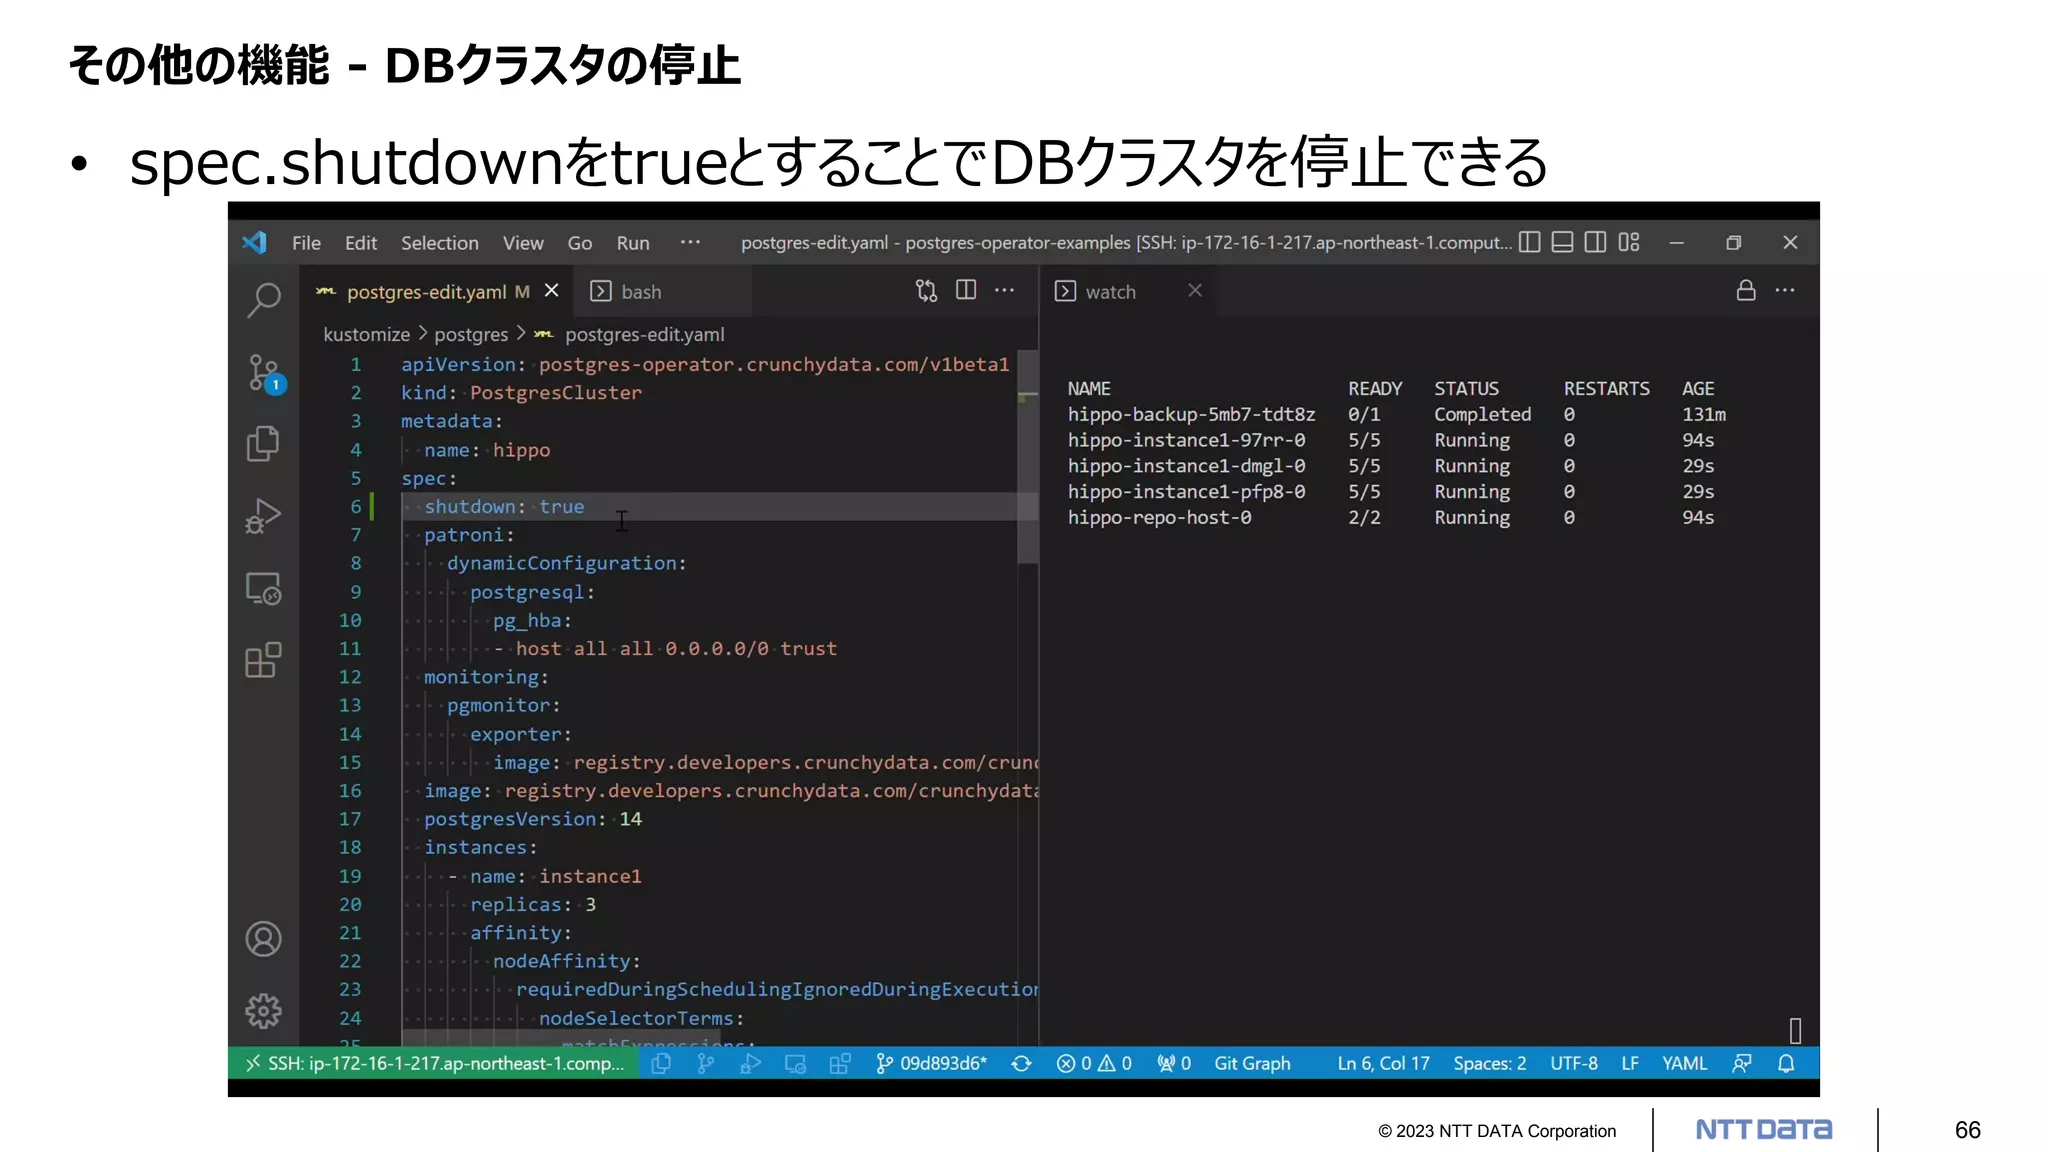The width and height of the screenshot is (2048, 1152).
Task: Click the status bar copy icon
Action: click(x=661, y=1064)
